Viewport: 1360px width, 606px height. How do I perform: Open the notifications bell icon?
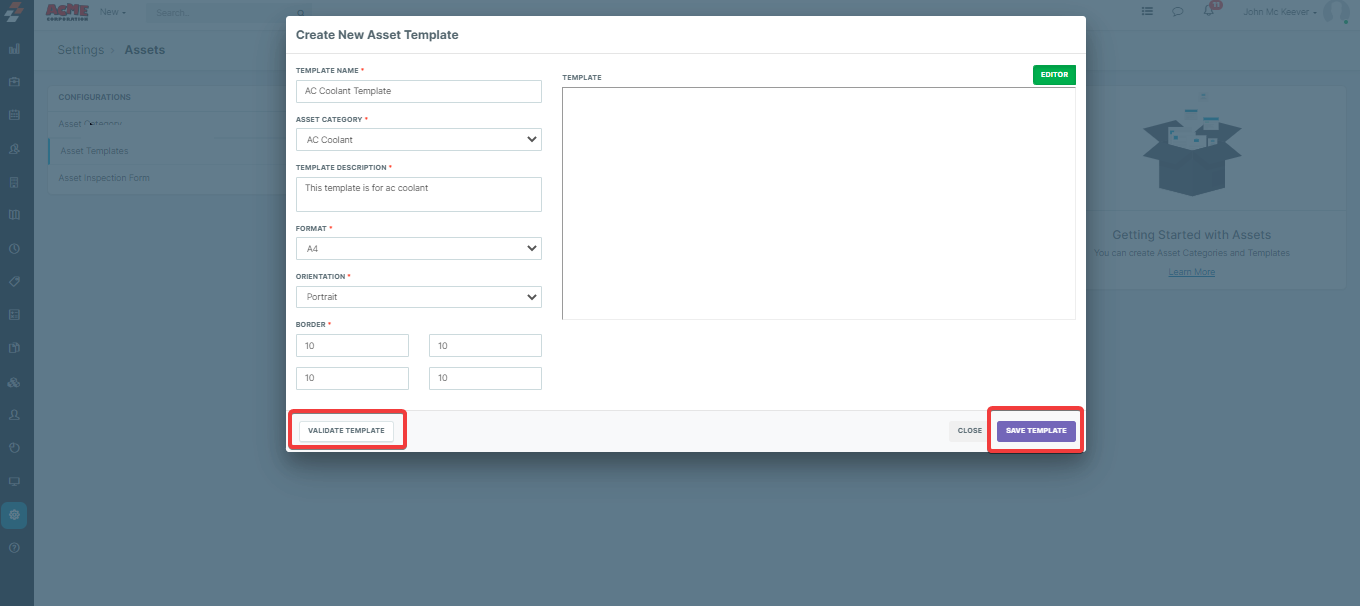pyautogui.click(x=1210, y=11)
